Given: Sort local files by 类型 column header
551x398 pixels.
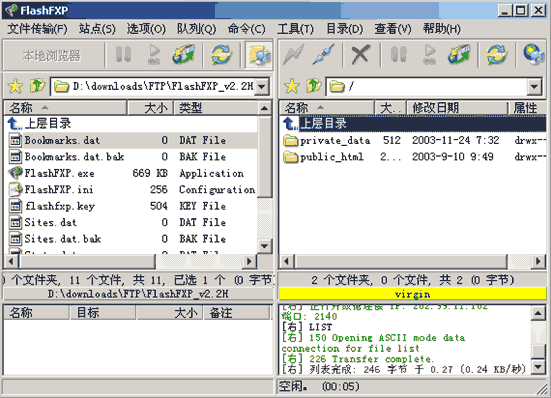Looking at the screenshot, I should pos(216,108).
